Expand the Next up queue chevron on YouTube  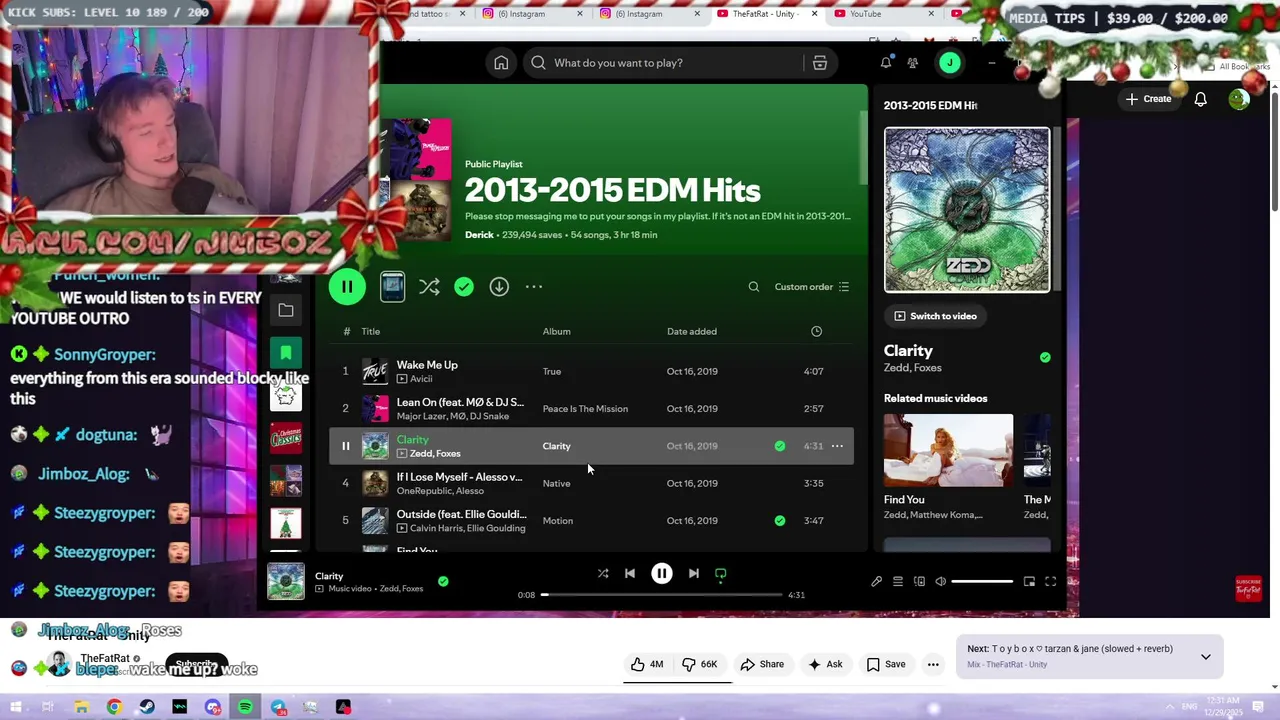[1206, 657]
